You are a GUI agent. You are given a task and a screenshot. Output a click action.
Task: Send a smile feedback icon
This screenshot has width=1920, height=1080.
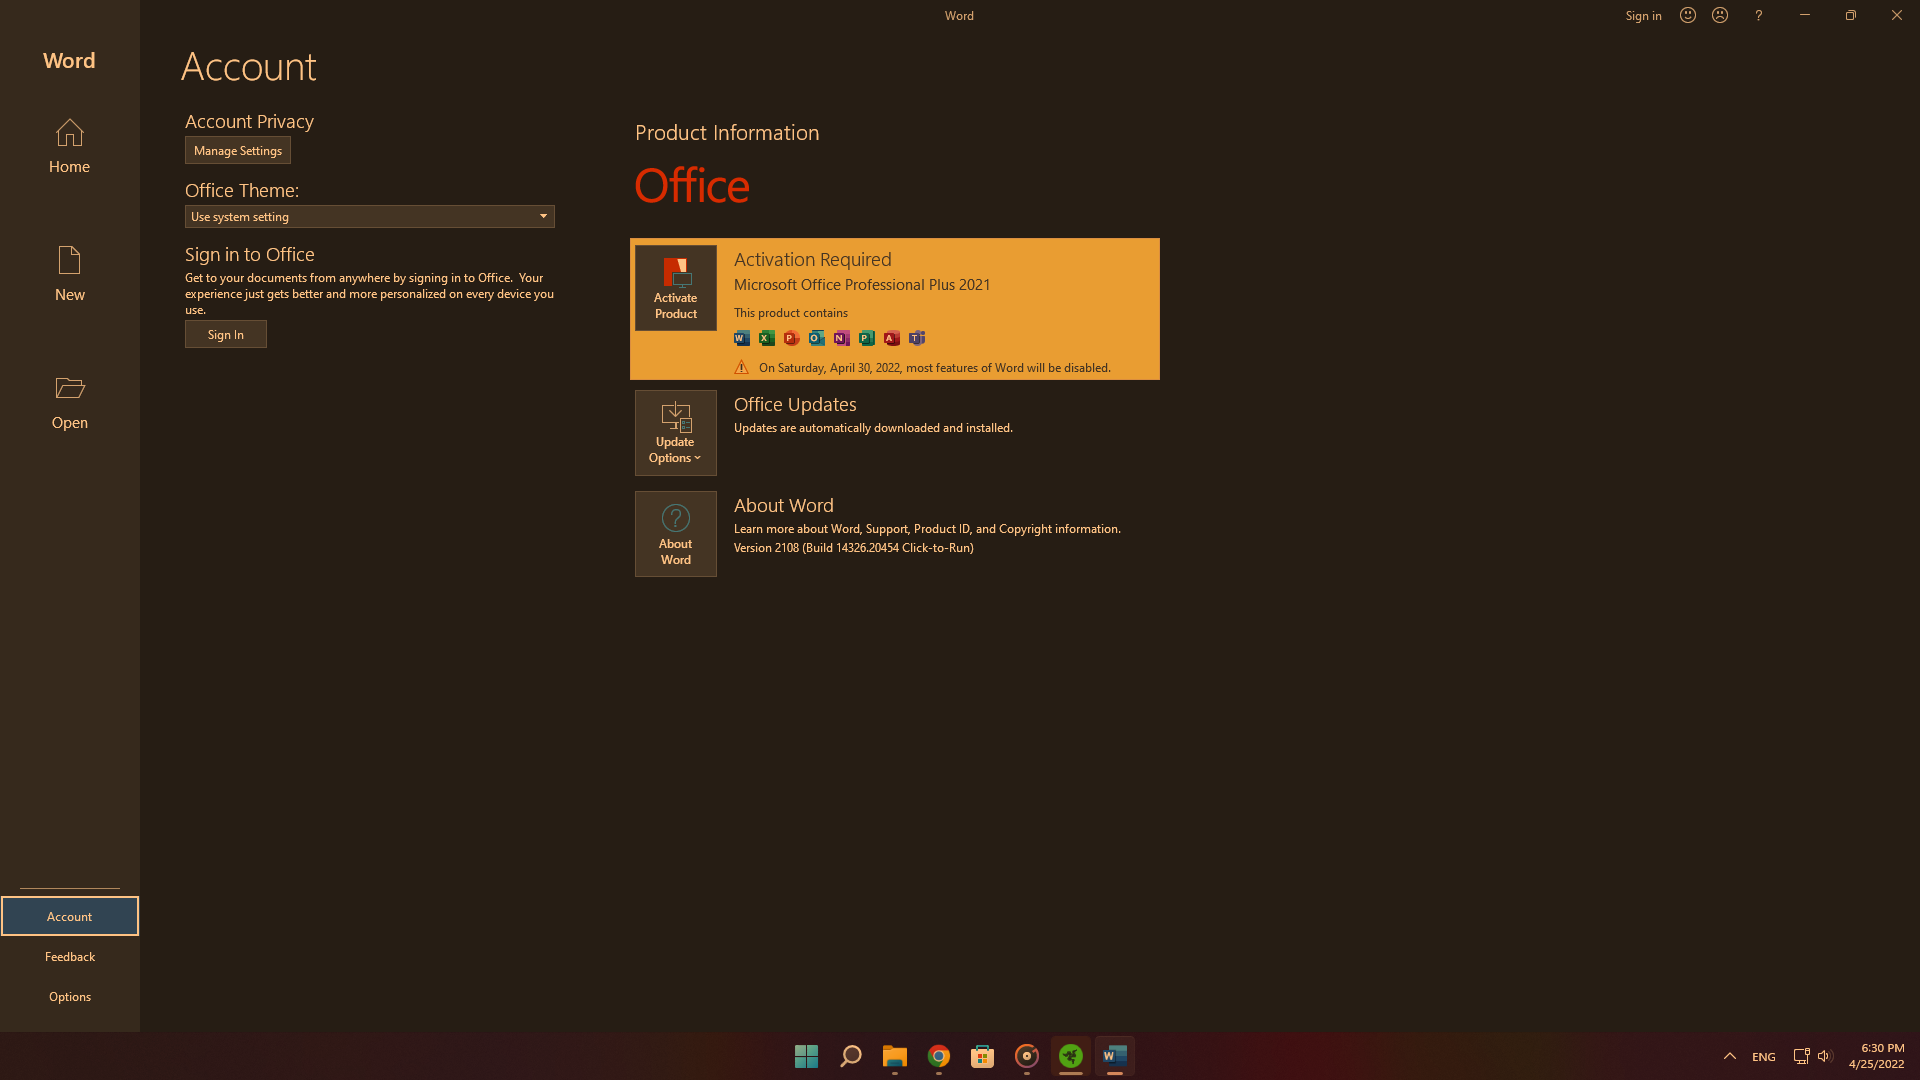coord(1688,15)
